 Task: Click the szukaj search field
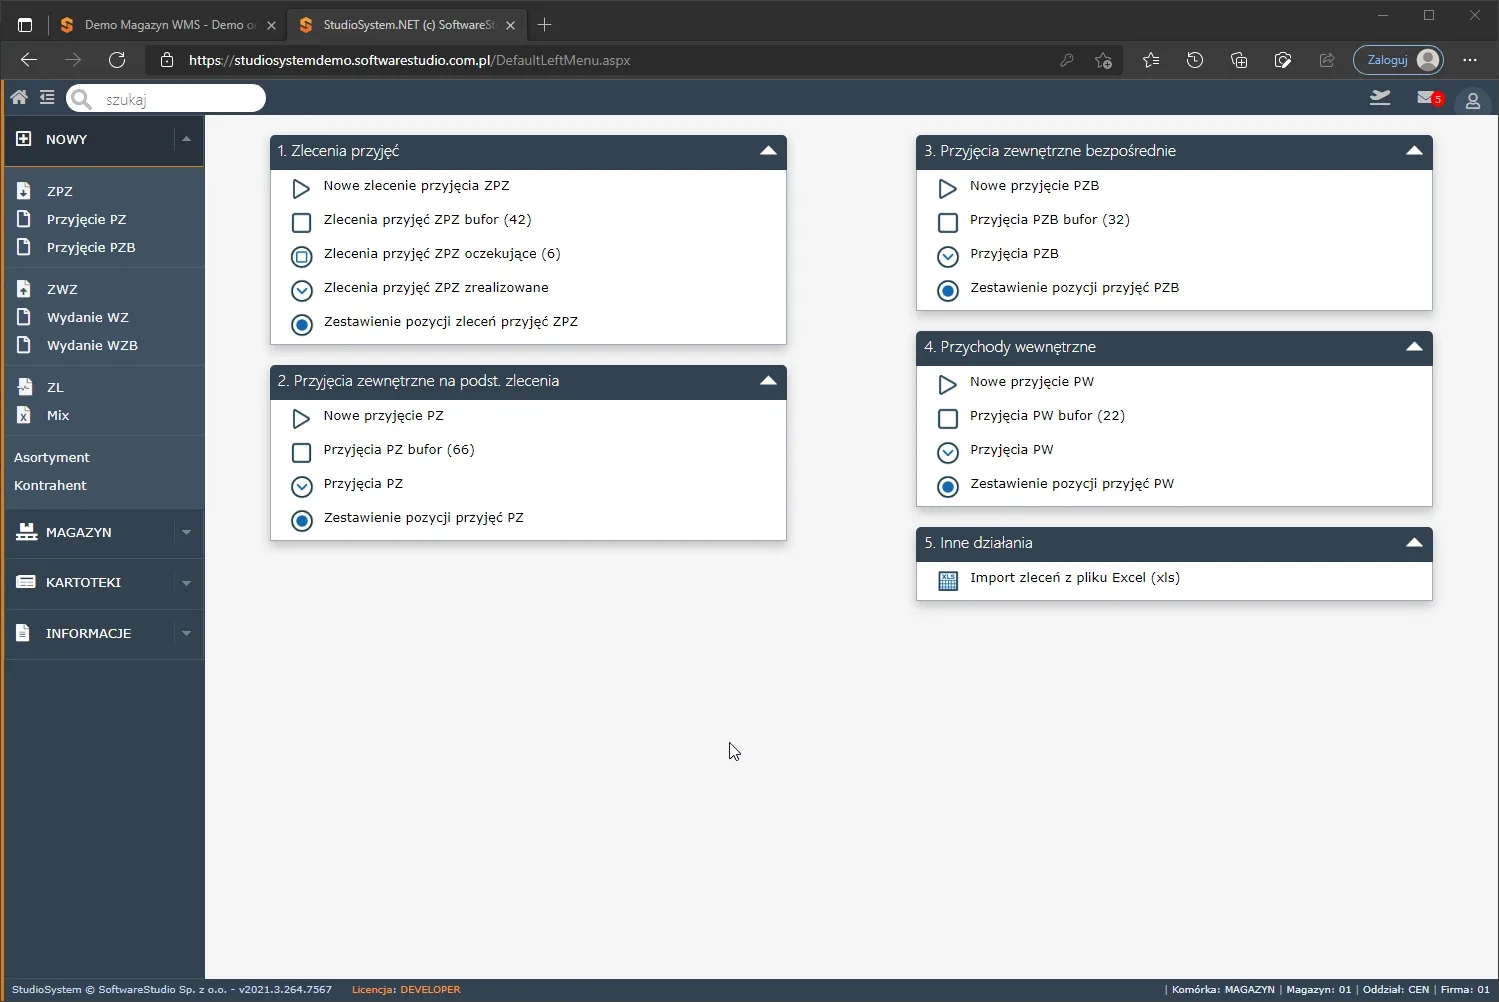pos(166,98)
